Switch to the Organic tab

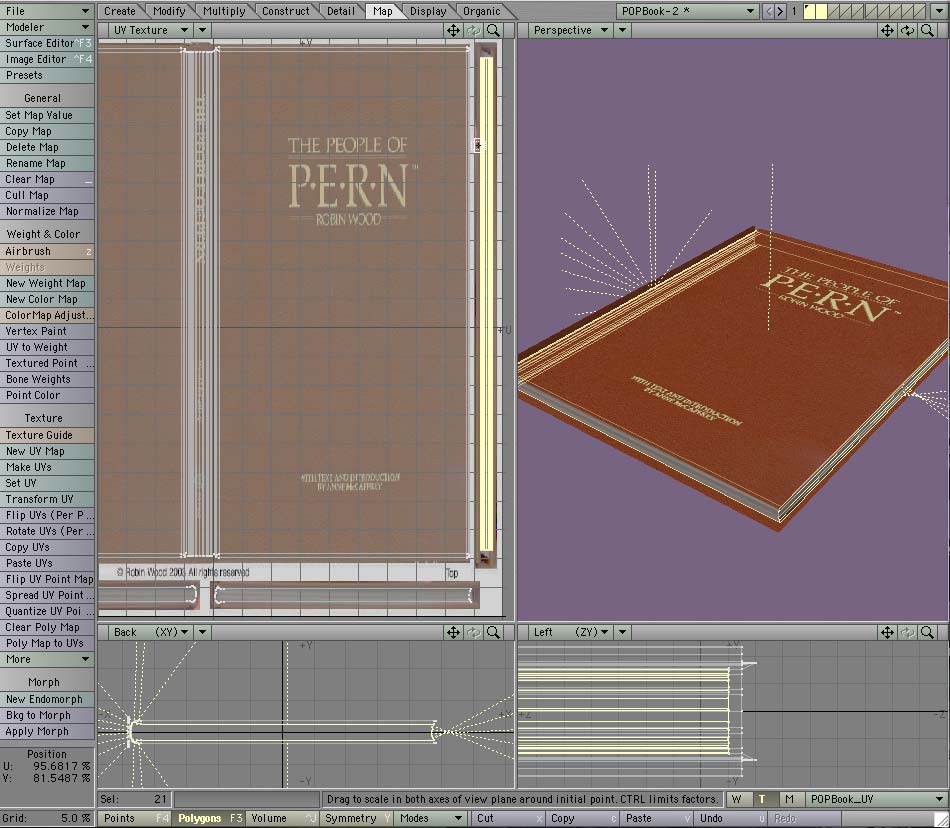pyautogui.click(x=482, y=11)
